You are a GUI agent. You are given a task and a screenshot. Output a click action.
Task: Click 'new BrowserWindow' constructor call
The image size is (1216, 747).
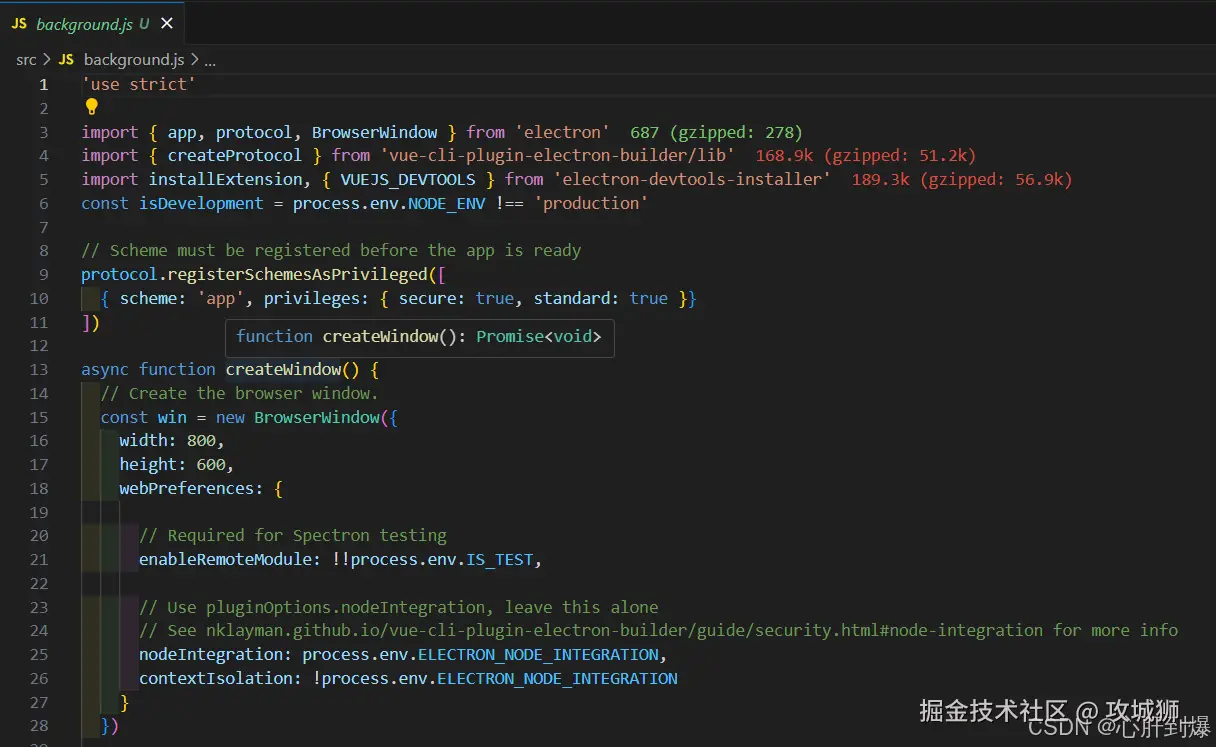pos(298,417)
